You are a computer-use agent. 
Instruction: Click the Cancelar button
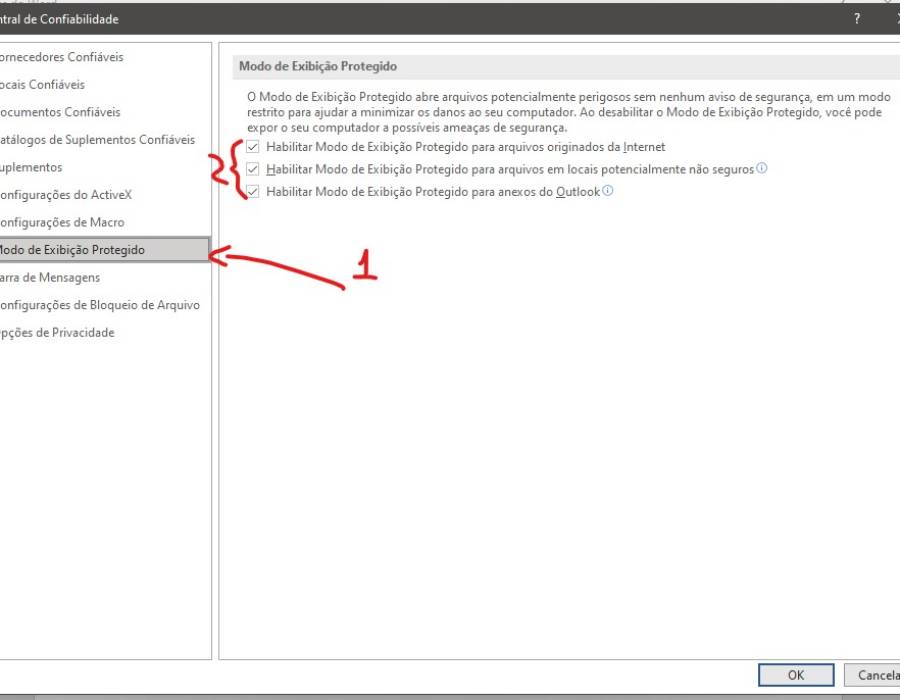tap(872, 675)
